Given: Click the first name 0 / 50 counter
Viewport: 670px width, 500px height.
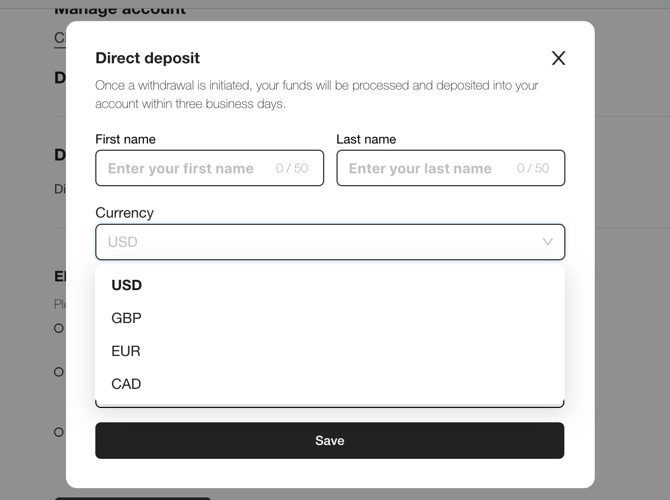Looking at the screenshot, I should [291, 168].
